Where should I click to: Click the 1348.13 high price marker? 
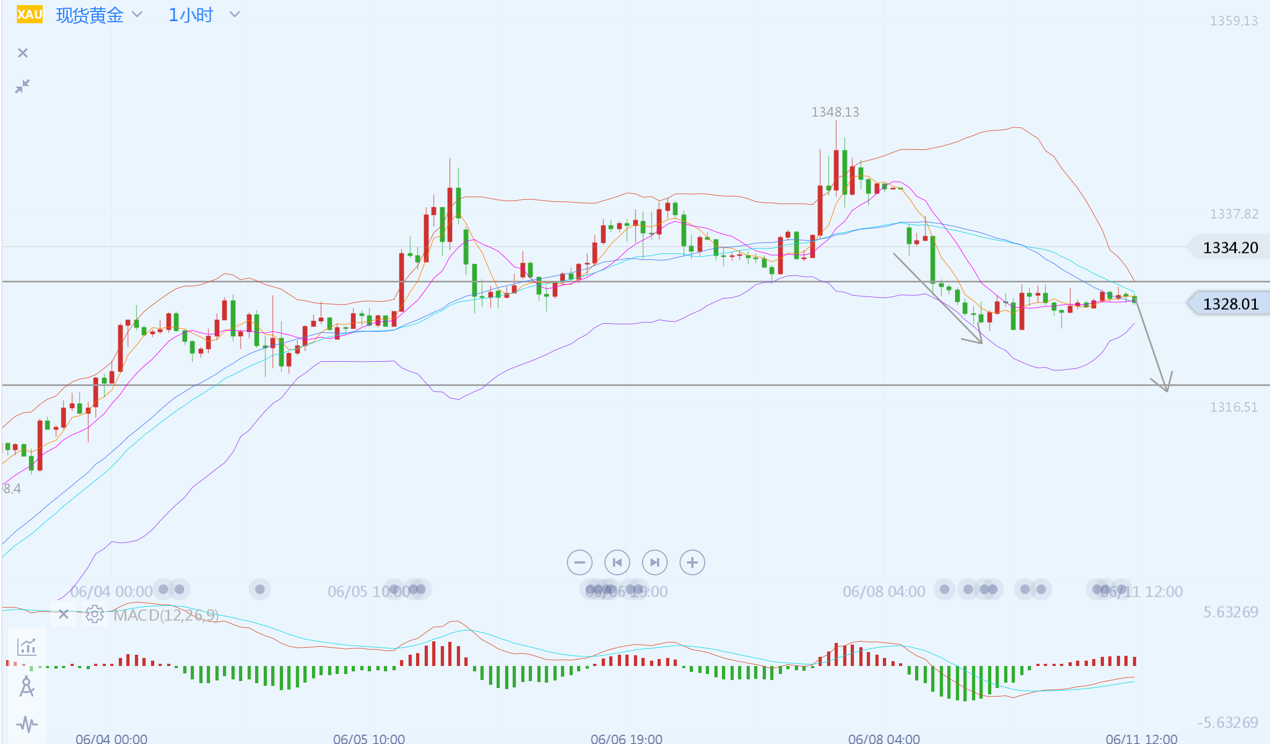click(x=835, y=112)
